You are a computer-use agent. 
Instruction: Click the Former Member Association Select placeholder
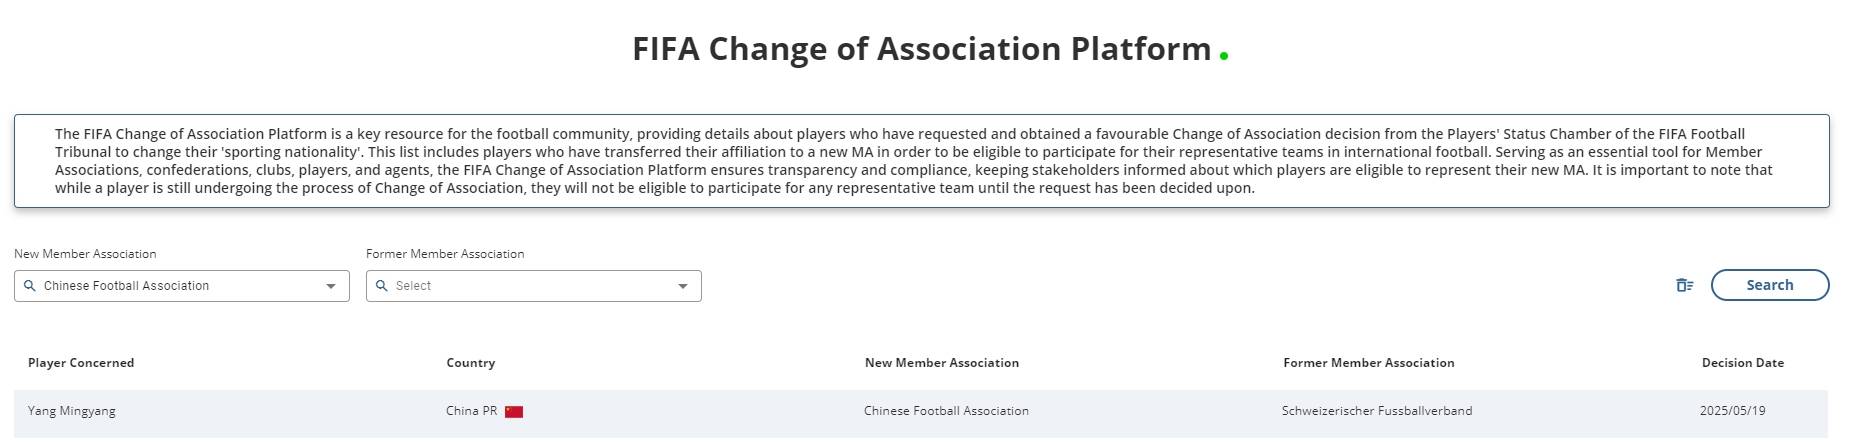pos(413,286)
